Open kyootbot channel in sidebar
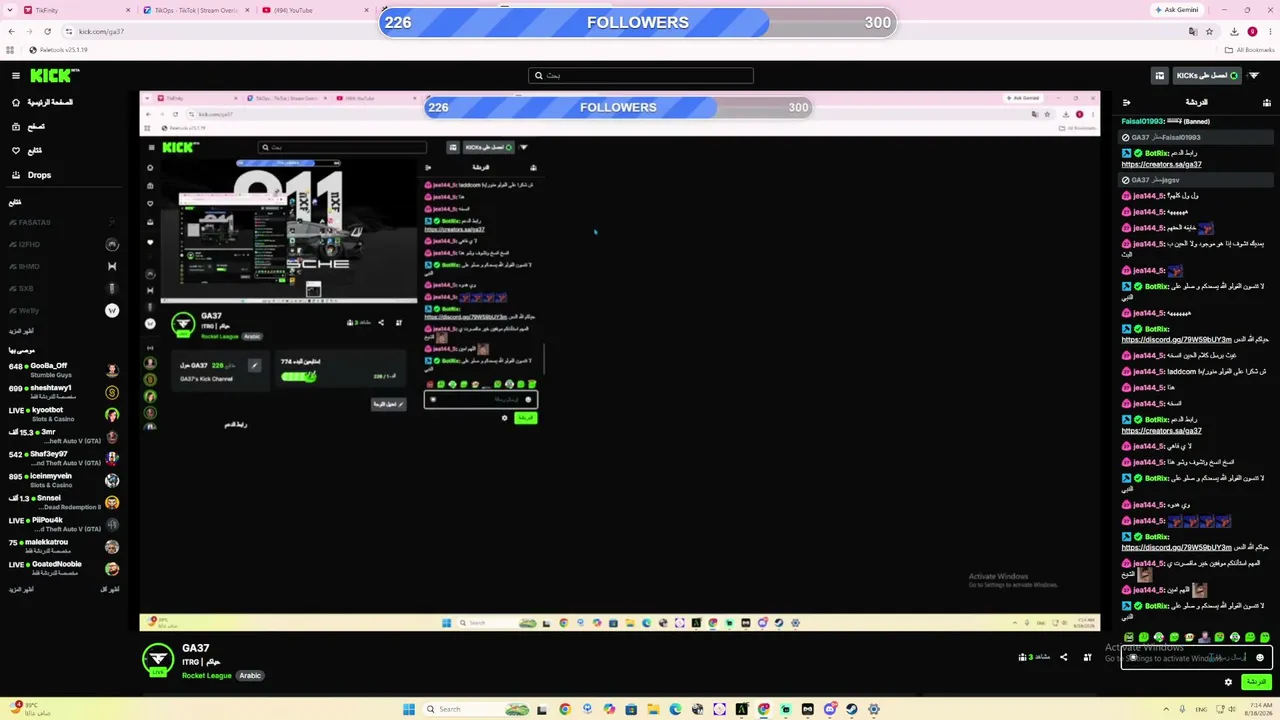This screenshot has height=720, width=1280. (64, 414)
